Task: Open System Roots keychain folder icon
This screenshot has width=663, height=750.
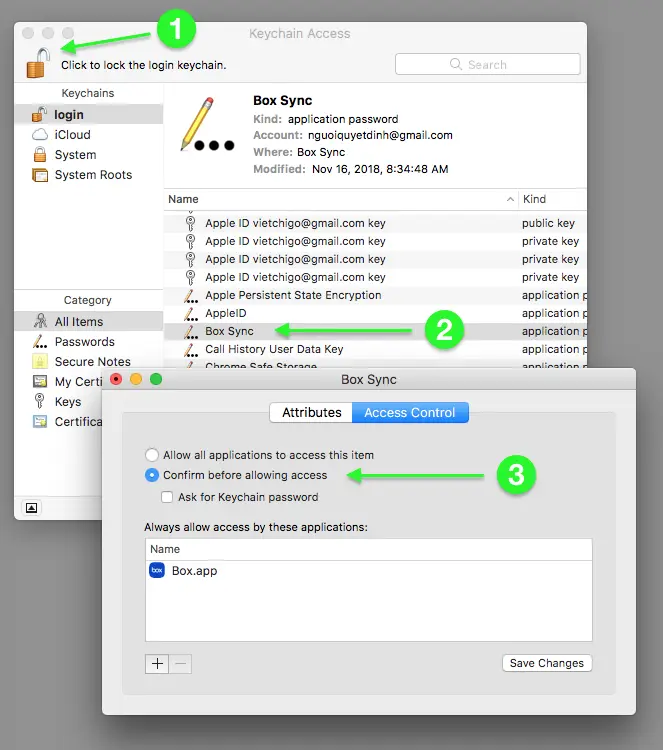Action: [x=40, y=175]
